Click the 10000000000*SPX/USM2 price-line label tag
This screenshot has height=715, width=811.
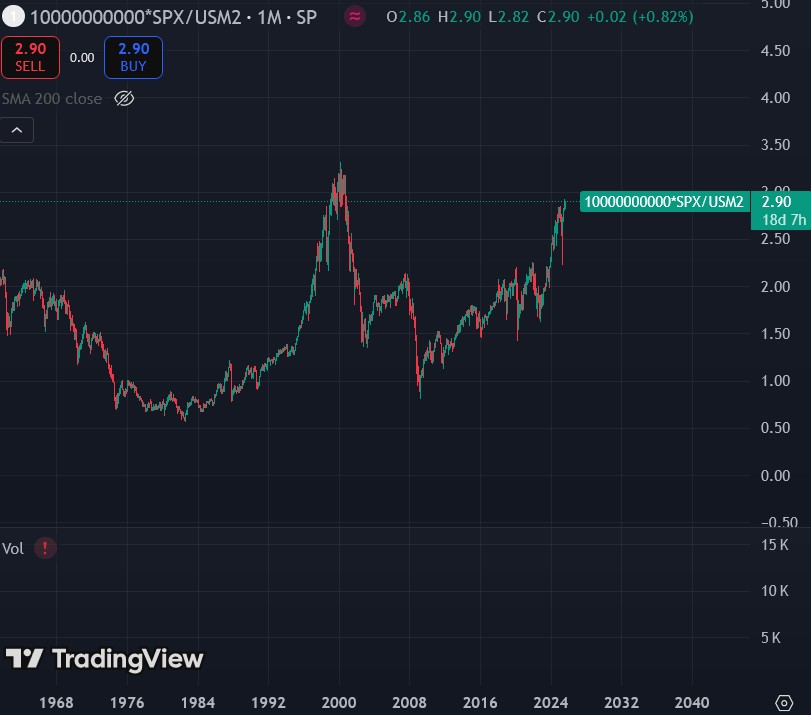coord(665,202)
